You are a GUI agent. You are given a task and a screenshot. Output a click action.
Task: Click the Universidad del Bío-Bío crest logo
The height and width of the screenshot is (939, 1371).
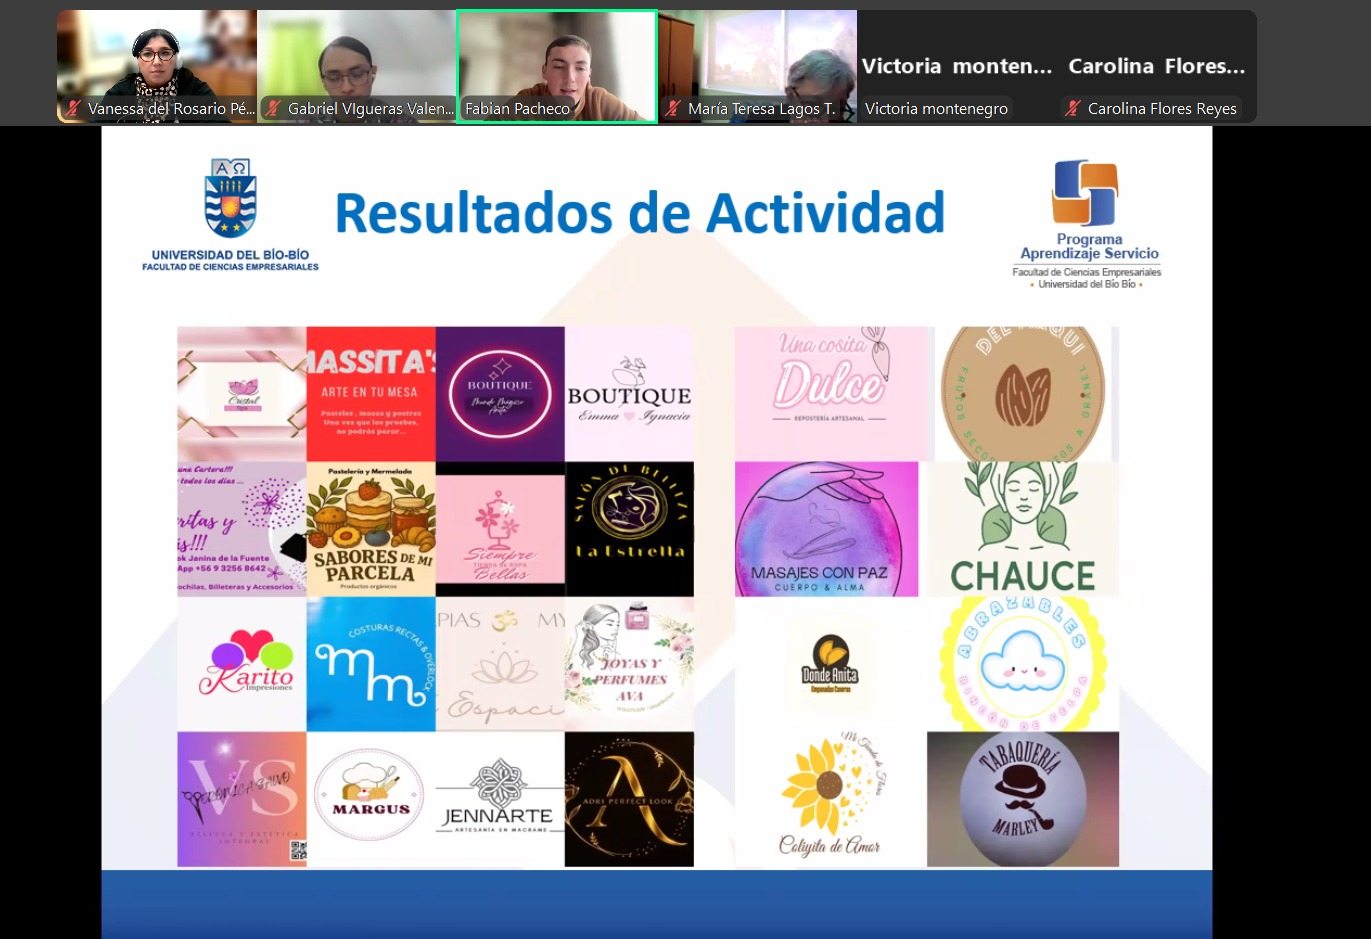[x=230, y=198]
